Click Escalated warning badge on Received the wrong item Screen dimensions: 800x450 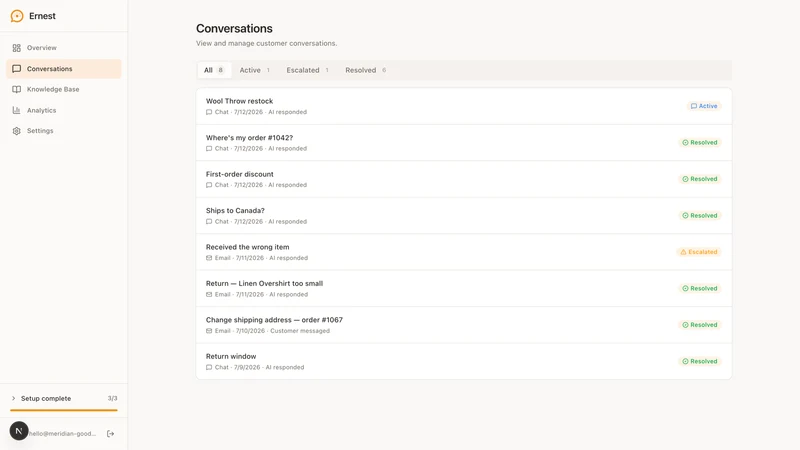[x=698, y=252]
